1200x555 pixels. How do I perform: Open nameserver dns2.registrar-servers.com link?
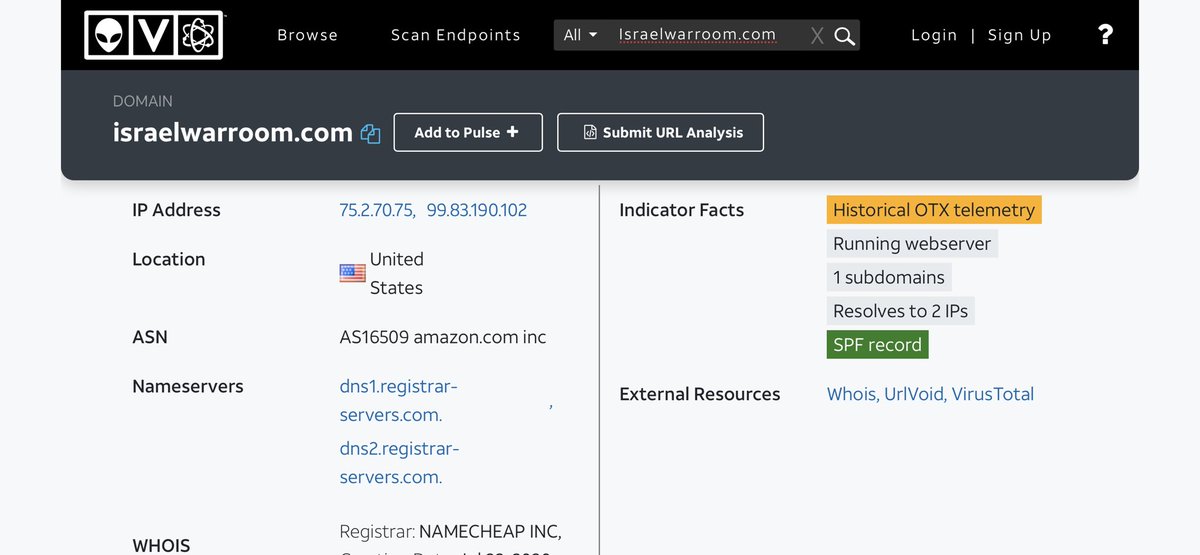click(x=398, y=463)
